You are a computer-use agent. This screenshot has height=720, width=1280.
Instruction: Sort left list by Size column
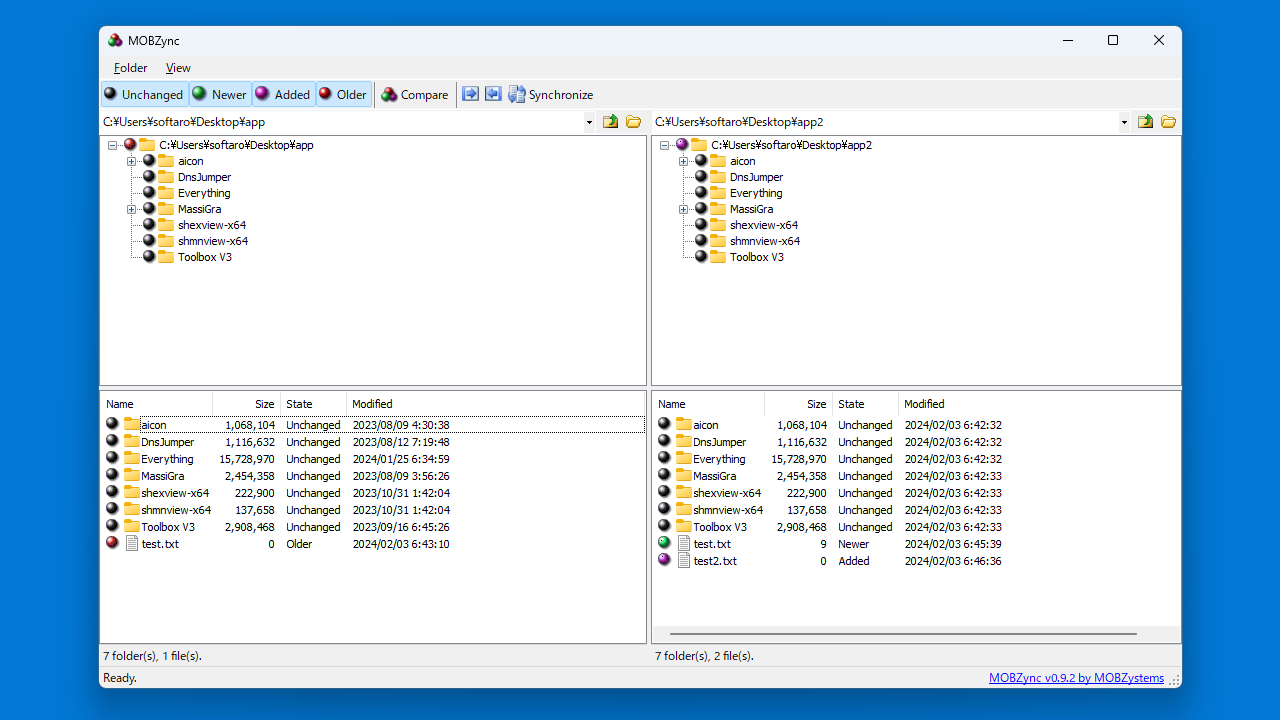pyautogui.click(x=246, y=404)
